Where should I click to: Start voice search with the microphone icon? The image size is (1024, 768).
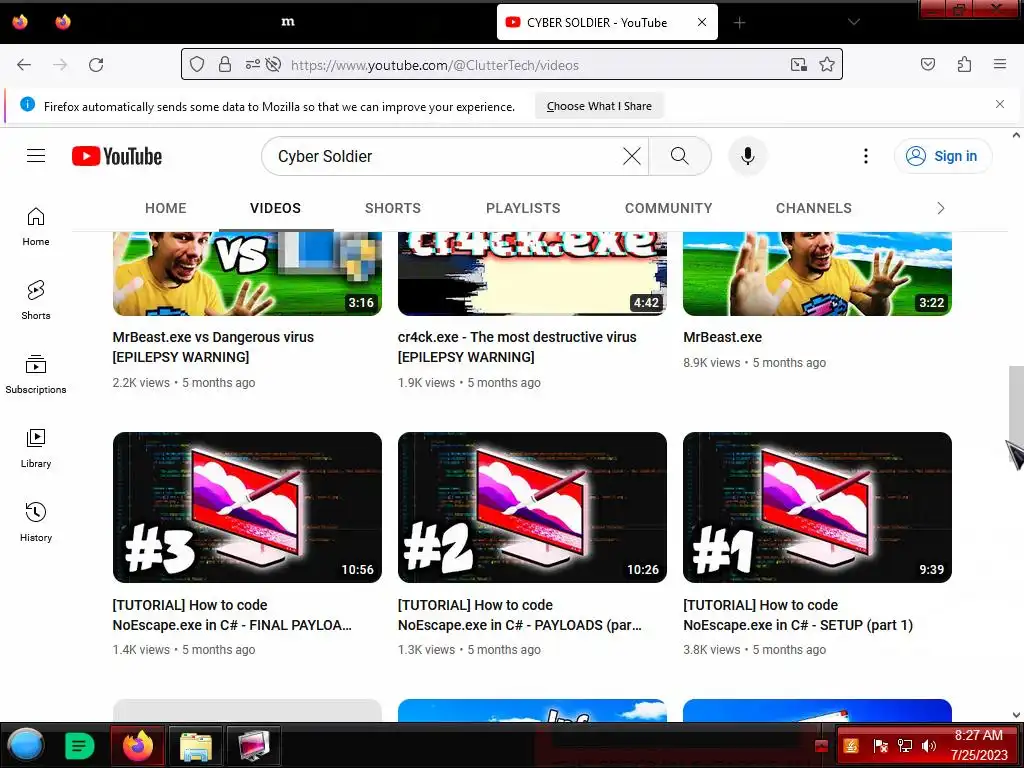click(748, 156)
